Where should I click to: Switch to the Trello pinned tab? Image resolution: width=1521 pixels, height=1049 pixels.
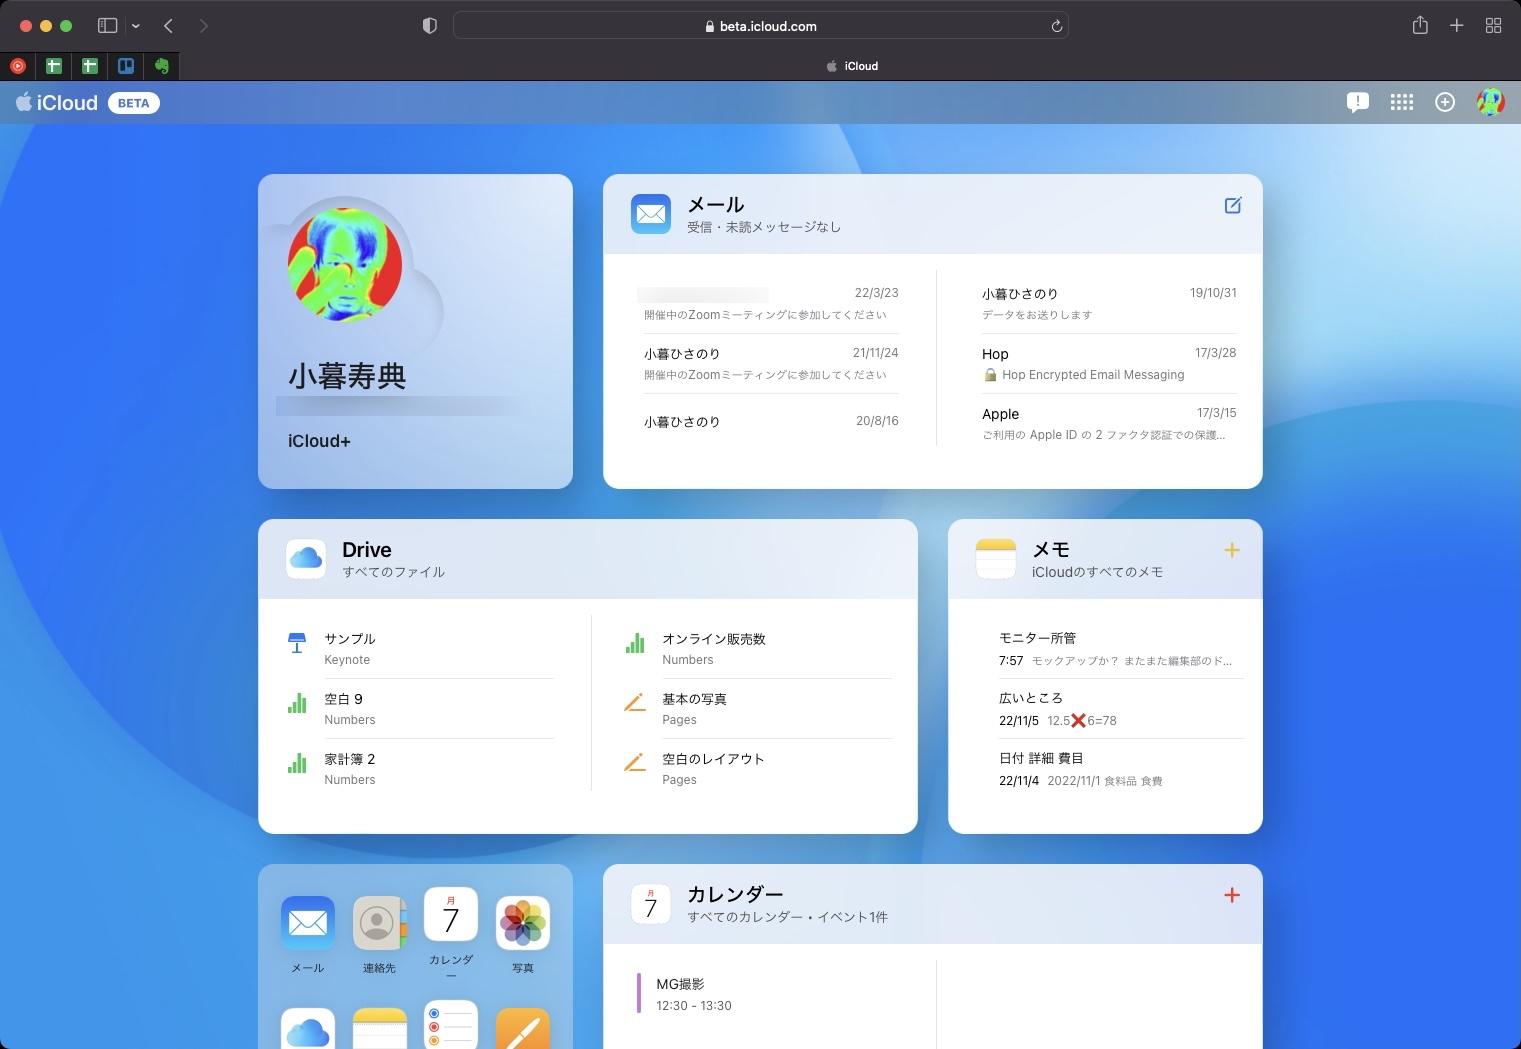click(126, 66)
